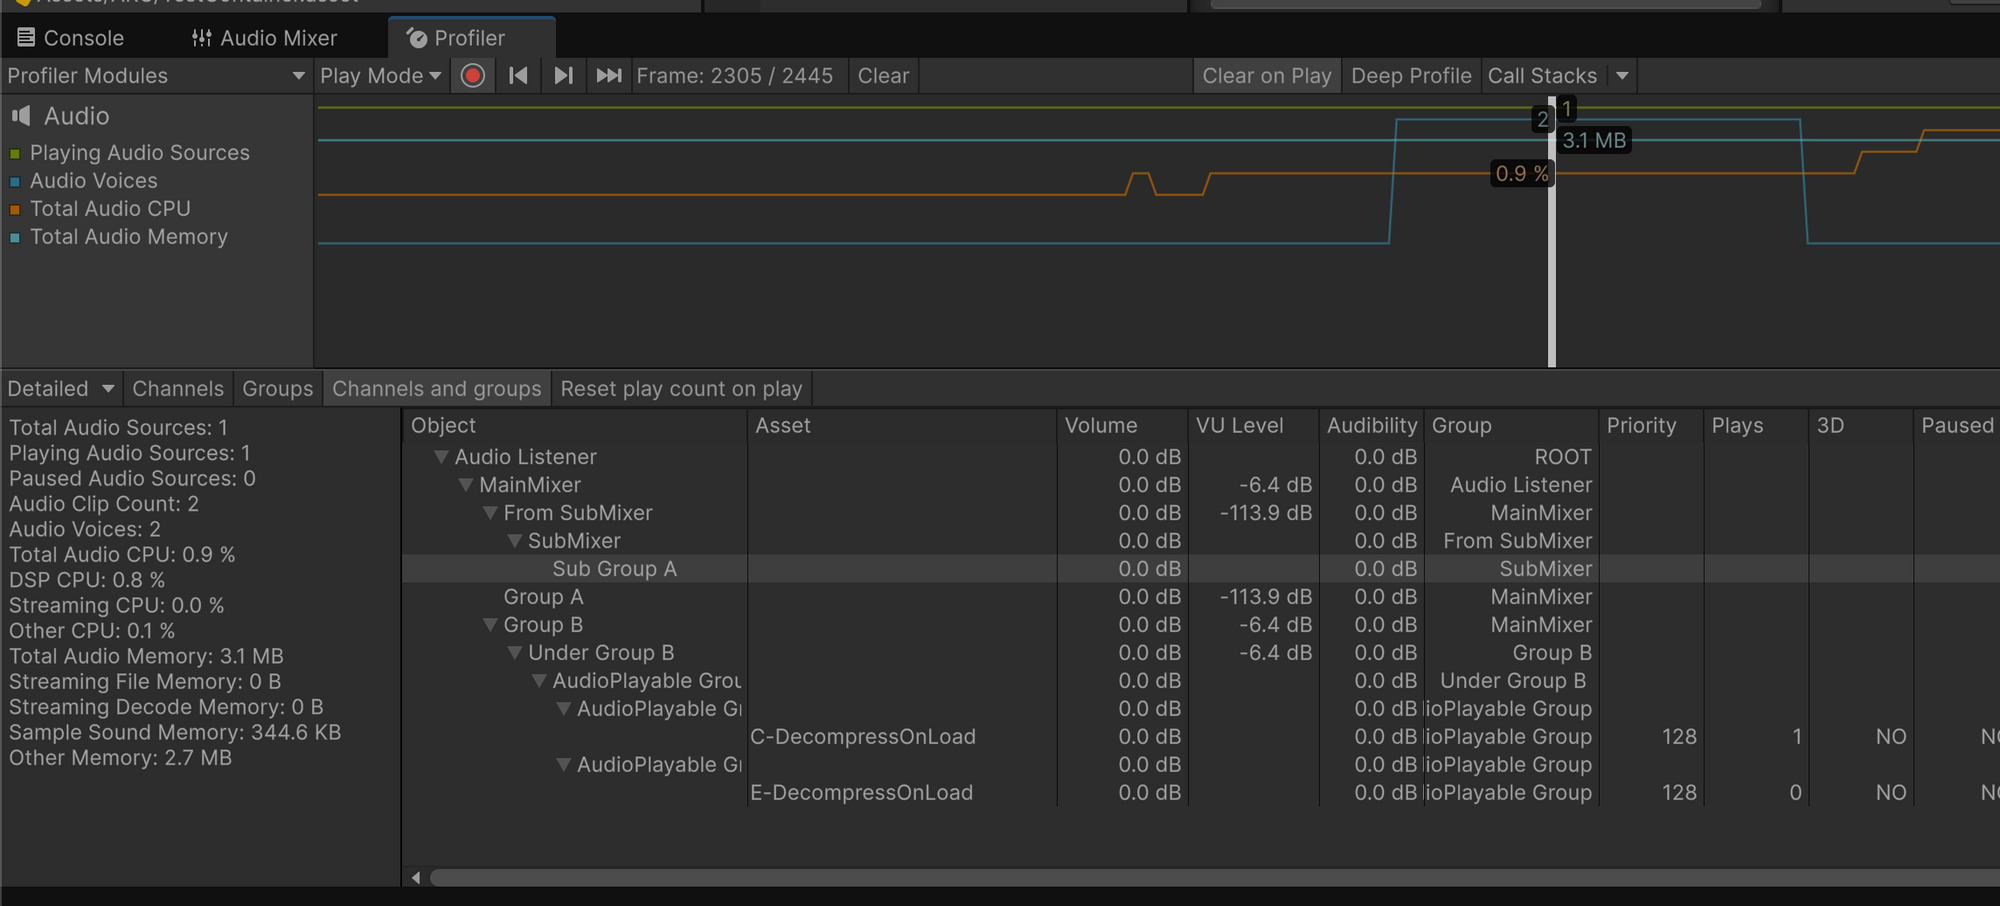
Task: Jump to the current last frame
Action: tap(608, 76)
